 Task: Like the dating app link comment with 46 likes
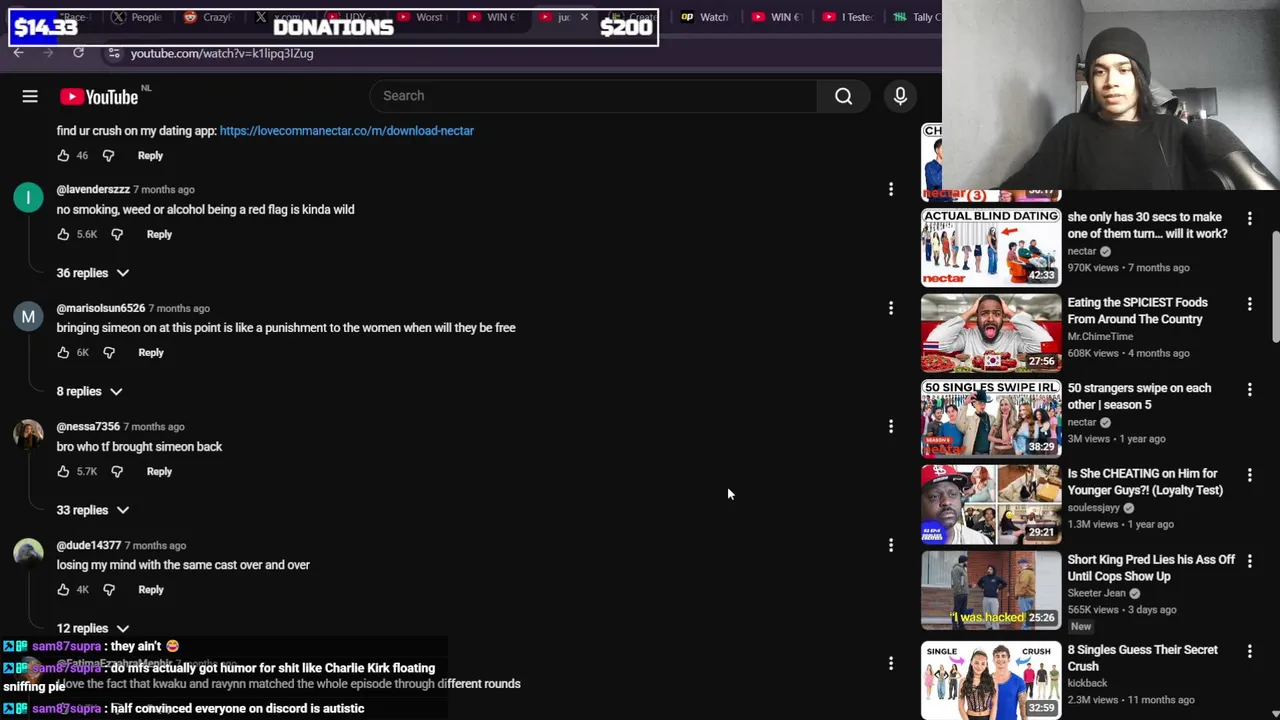(63, 155)
